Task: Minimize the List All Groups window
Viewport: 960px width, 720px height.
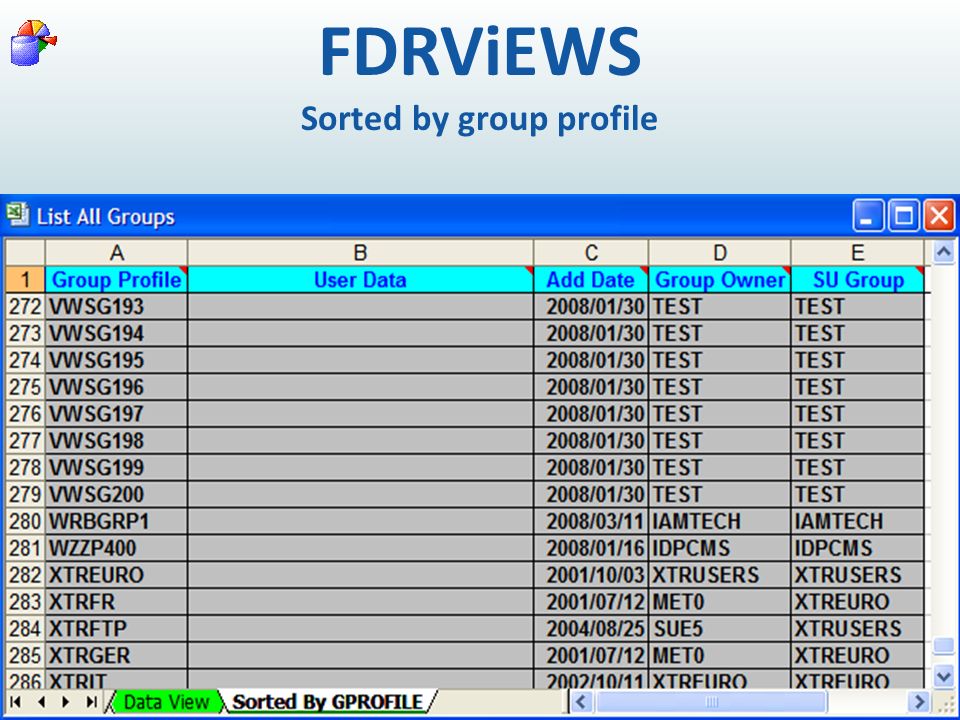Action: point(867,216)
